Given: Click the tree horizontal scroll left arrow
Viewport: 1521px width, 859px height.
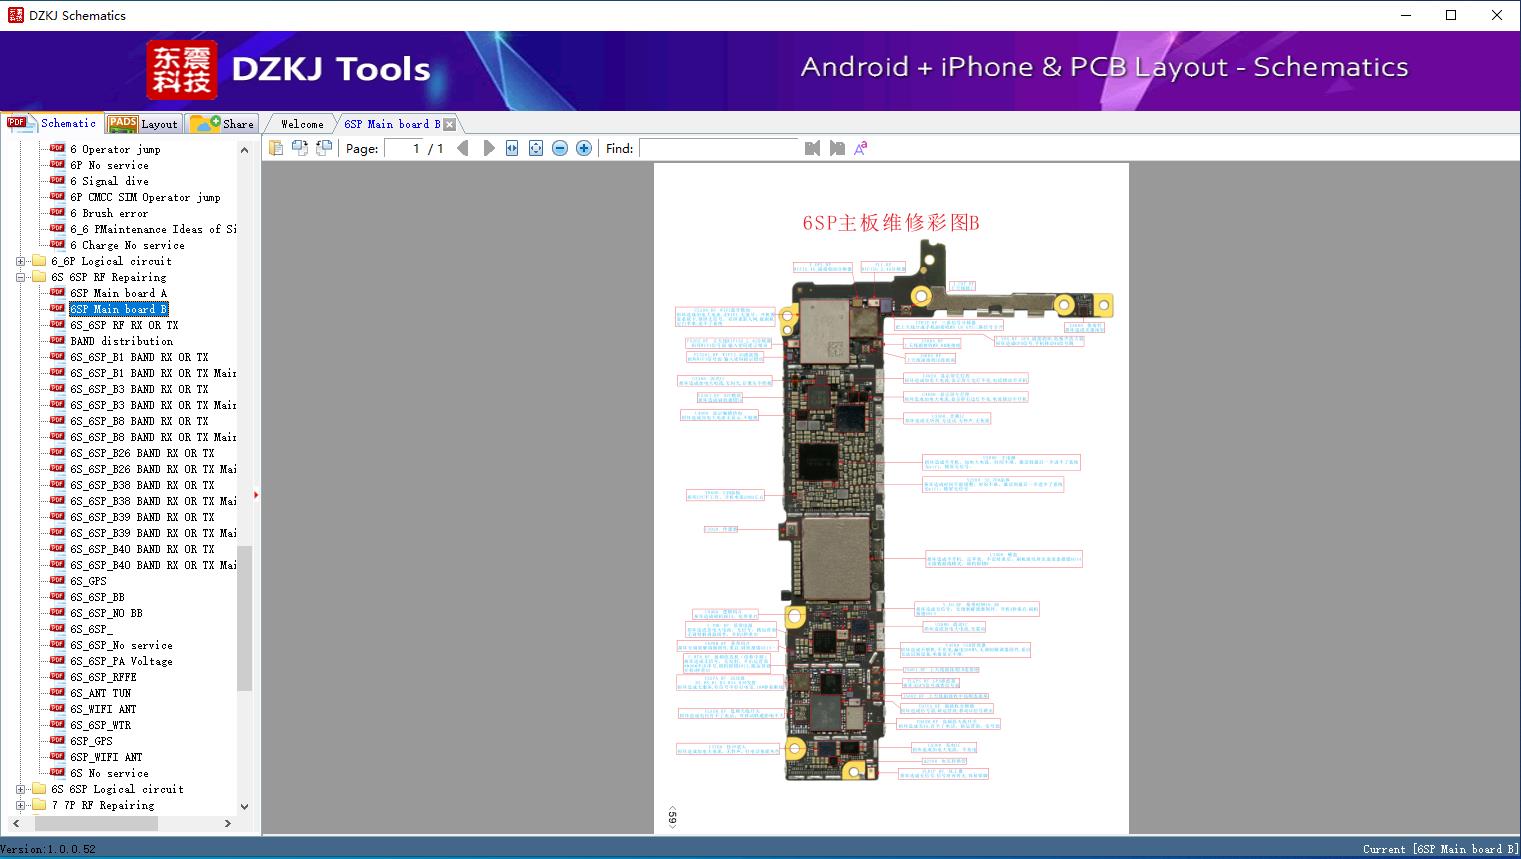Looking at the screenshot, I should click(x=14, y=823).
